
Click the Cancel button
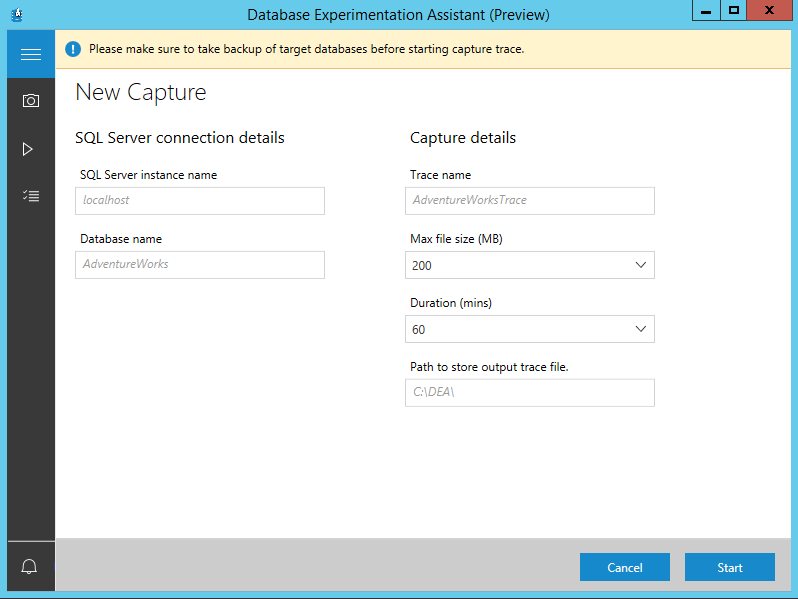coord(624,567)
